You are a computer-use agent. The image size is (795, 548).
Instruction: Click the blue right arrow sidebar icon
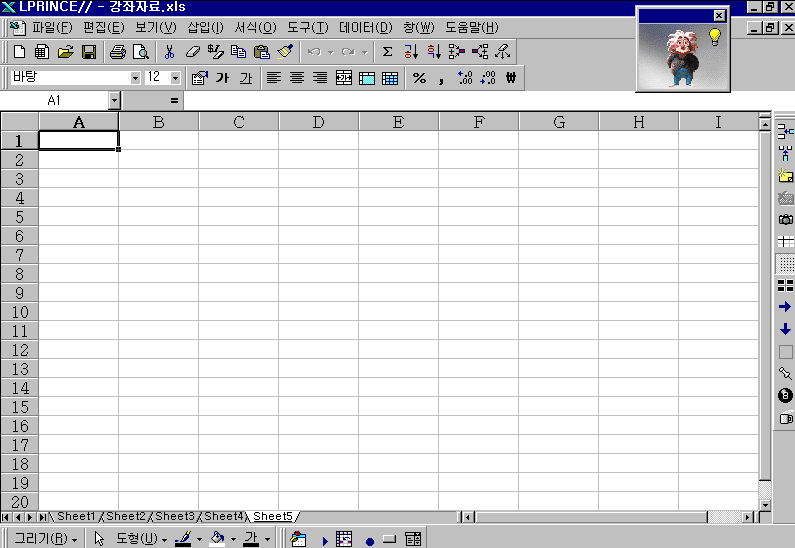point(785,307)
